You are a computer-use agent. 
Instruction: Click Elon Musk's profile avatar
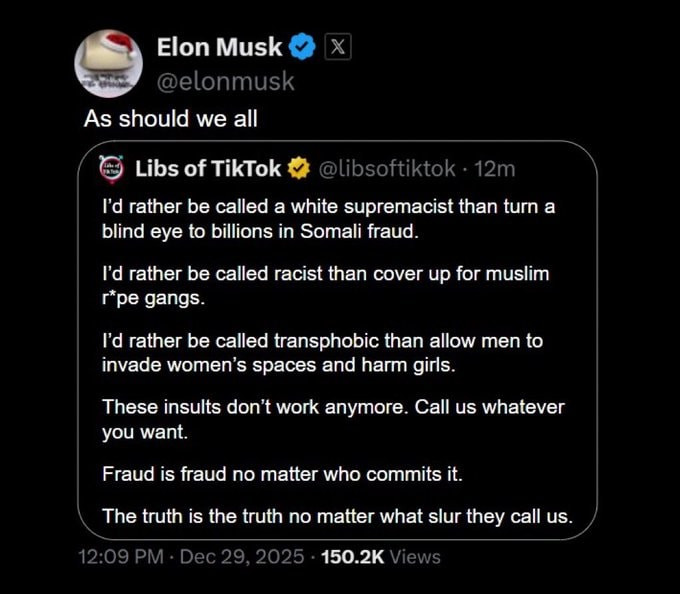[108, 63]
